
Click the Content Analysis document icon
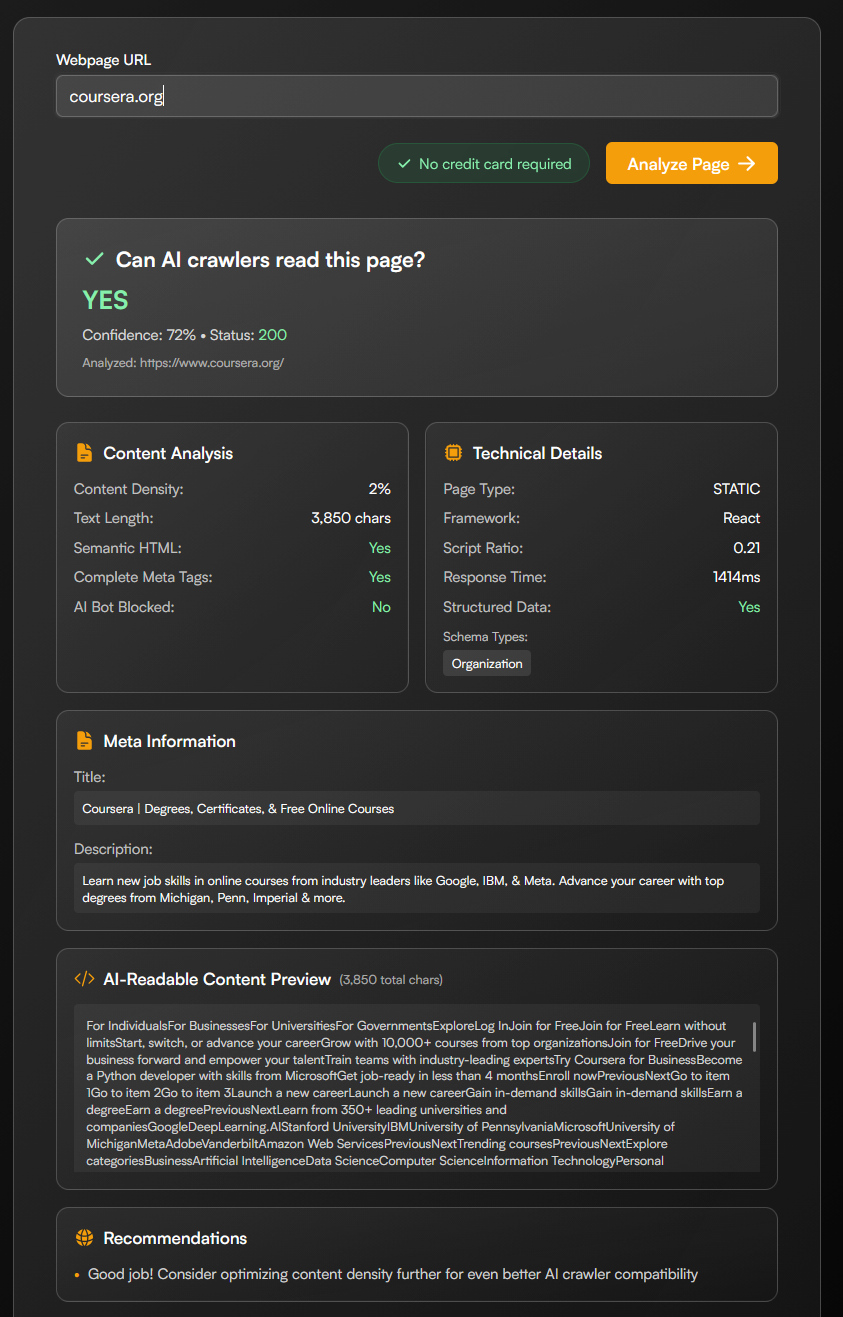[85, 453]
